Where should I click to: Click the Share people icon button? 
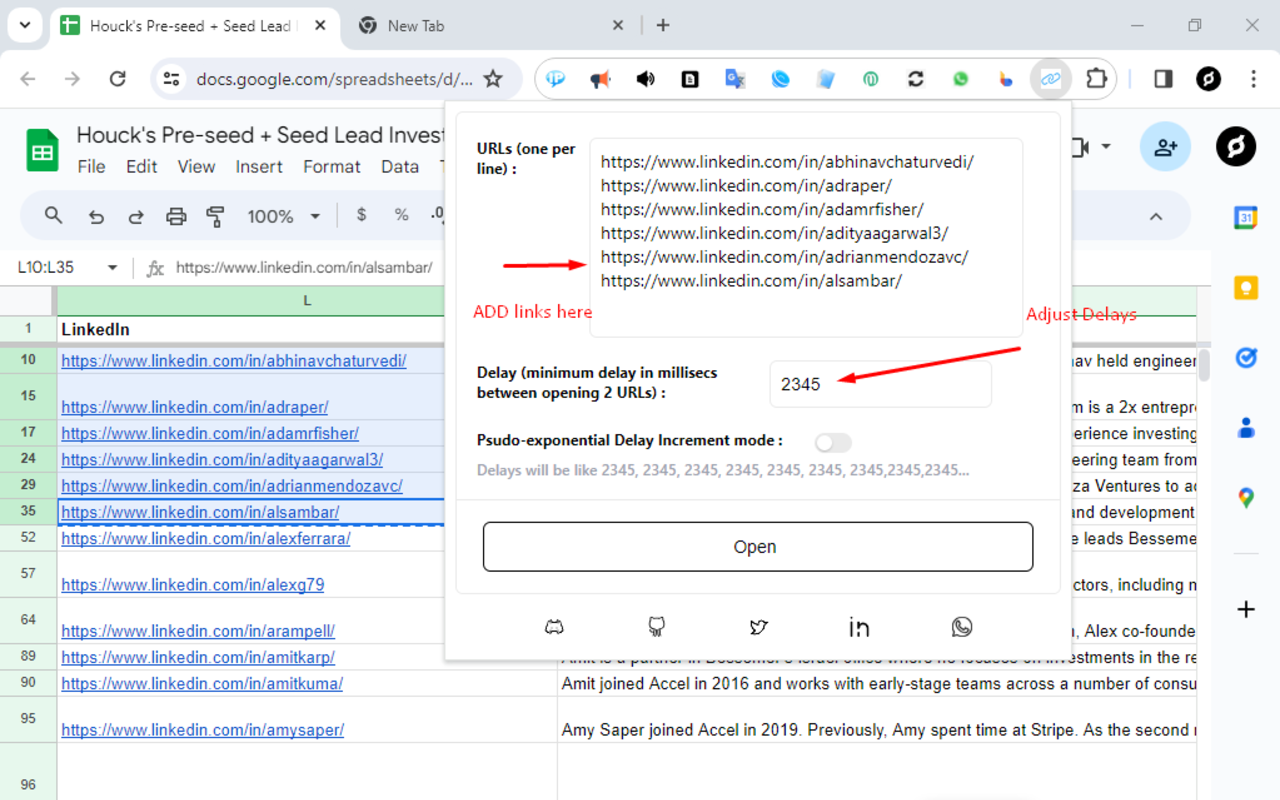coord(1165,148)
